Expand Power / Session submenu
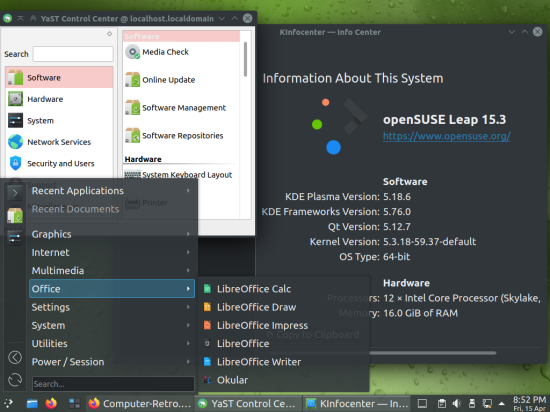 [x=112, y=362]
